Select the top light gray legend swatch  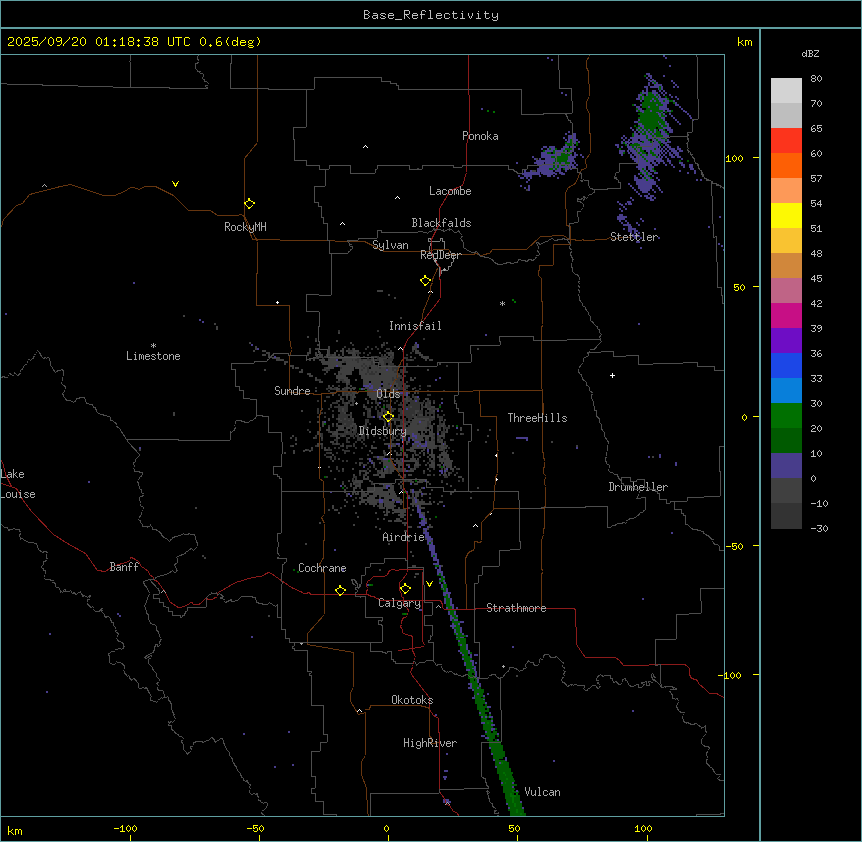tap(786, 90)
